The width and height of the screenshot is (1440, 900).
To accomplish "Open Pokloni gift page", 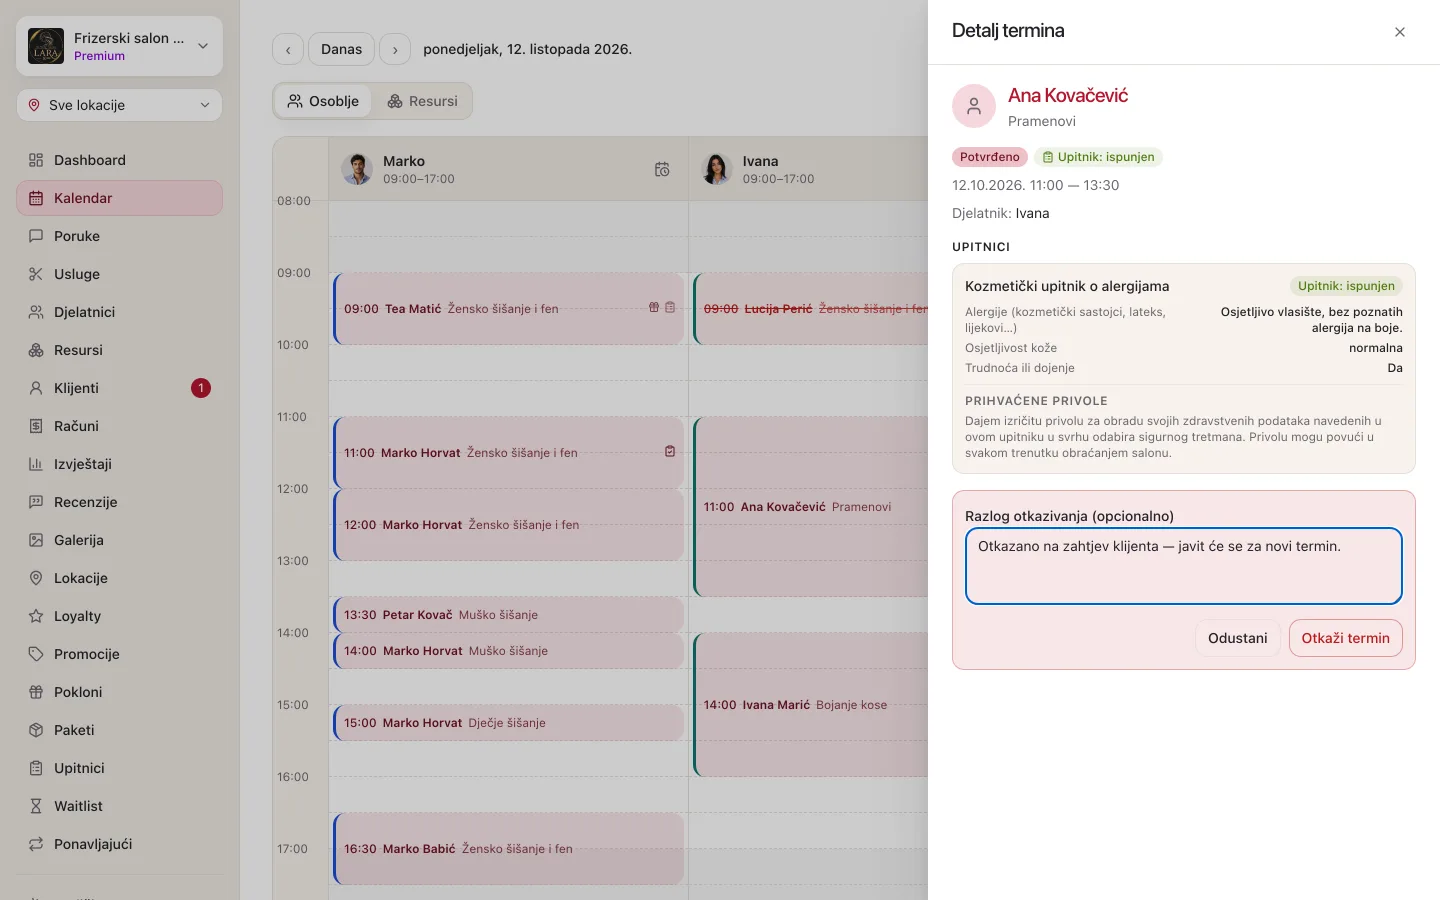I will [x=119, y=692].
